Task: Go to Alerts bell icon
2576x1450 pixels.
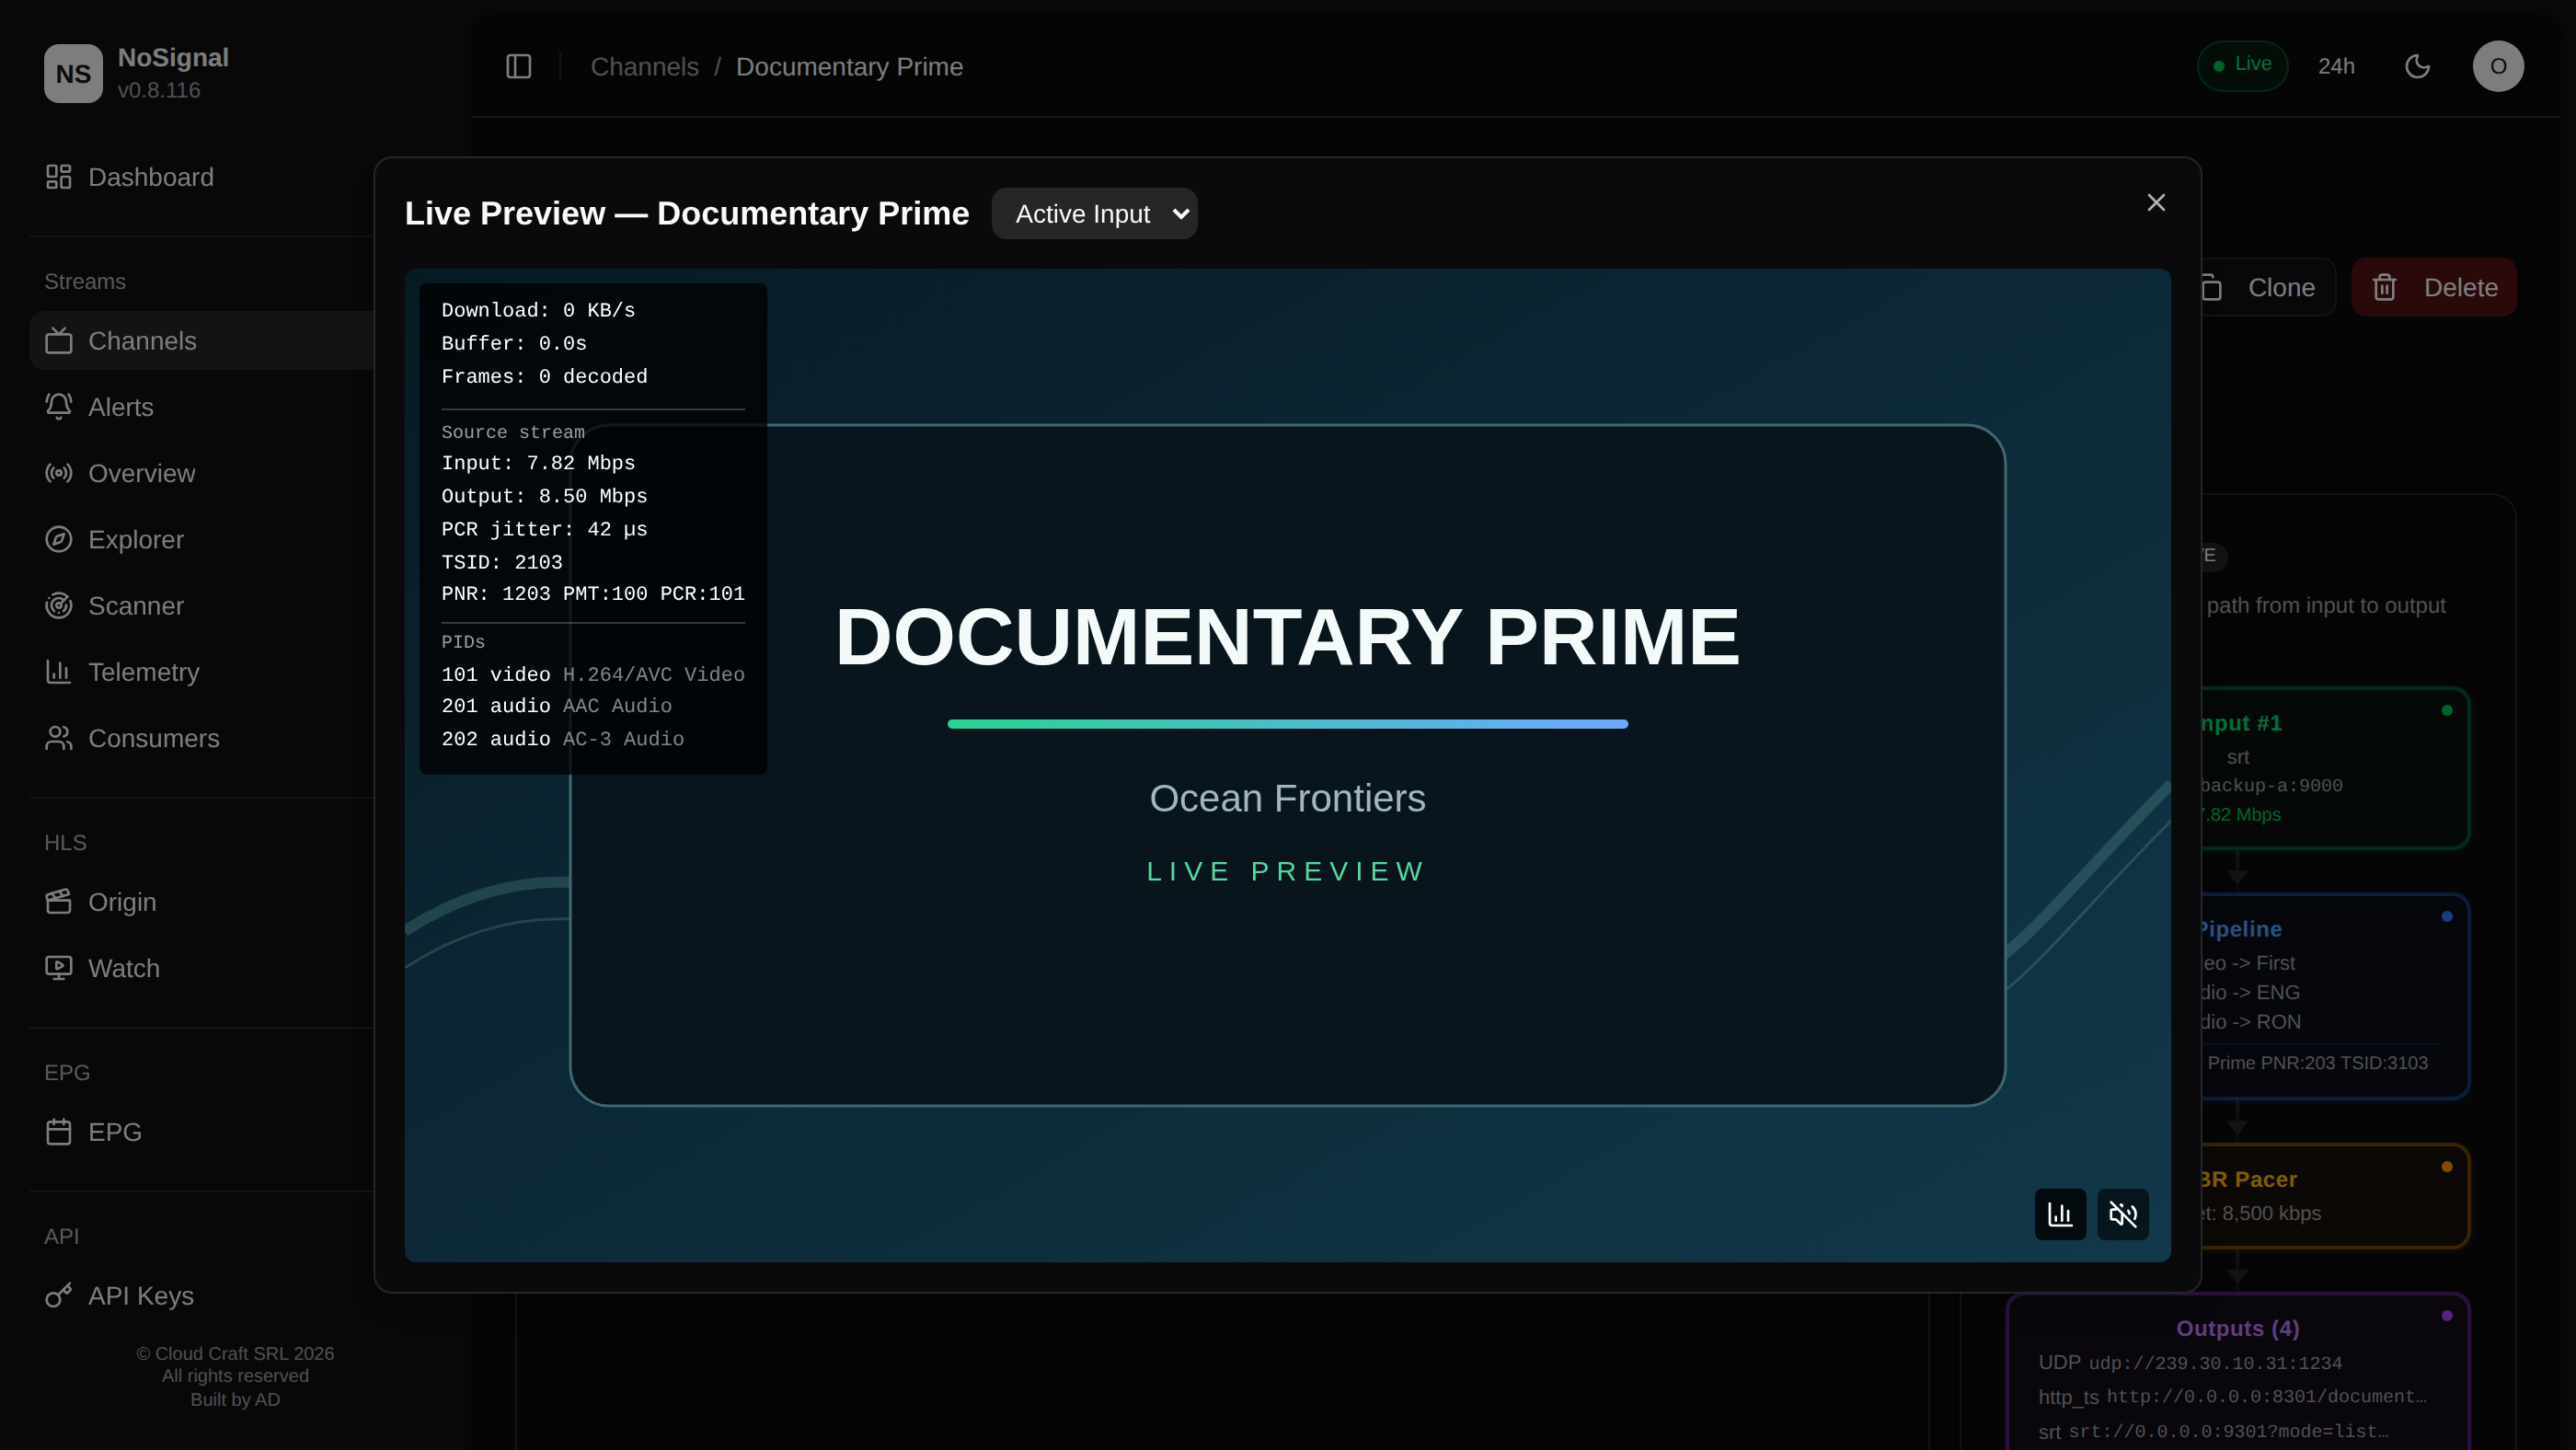Action: 59,406
